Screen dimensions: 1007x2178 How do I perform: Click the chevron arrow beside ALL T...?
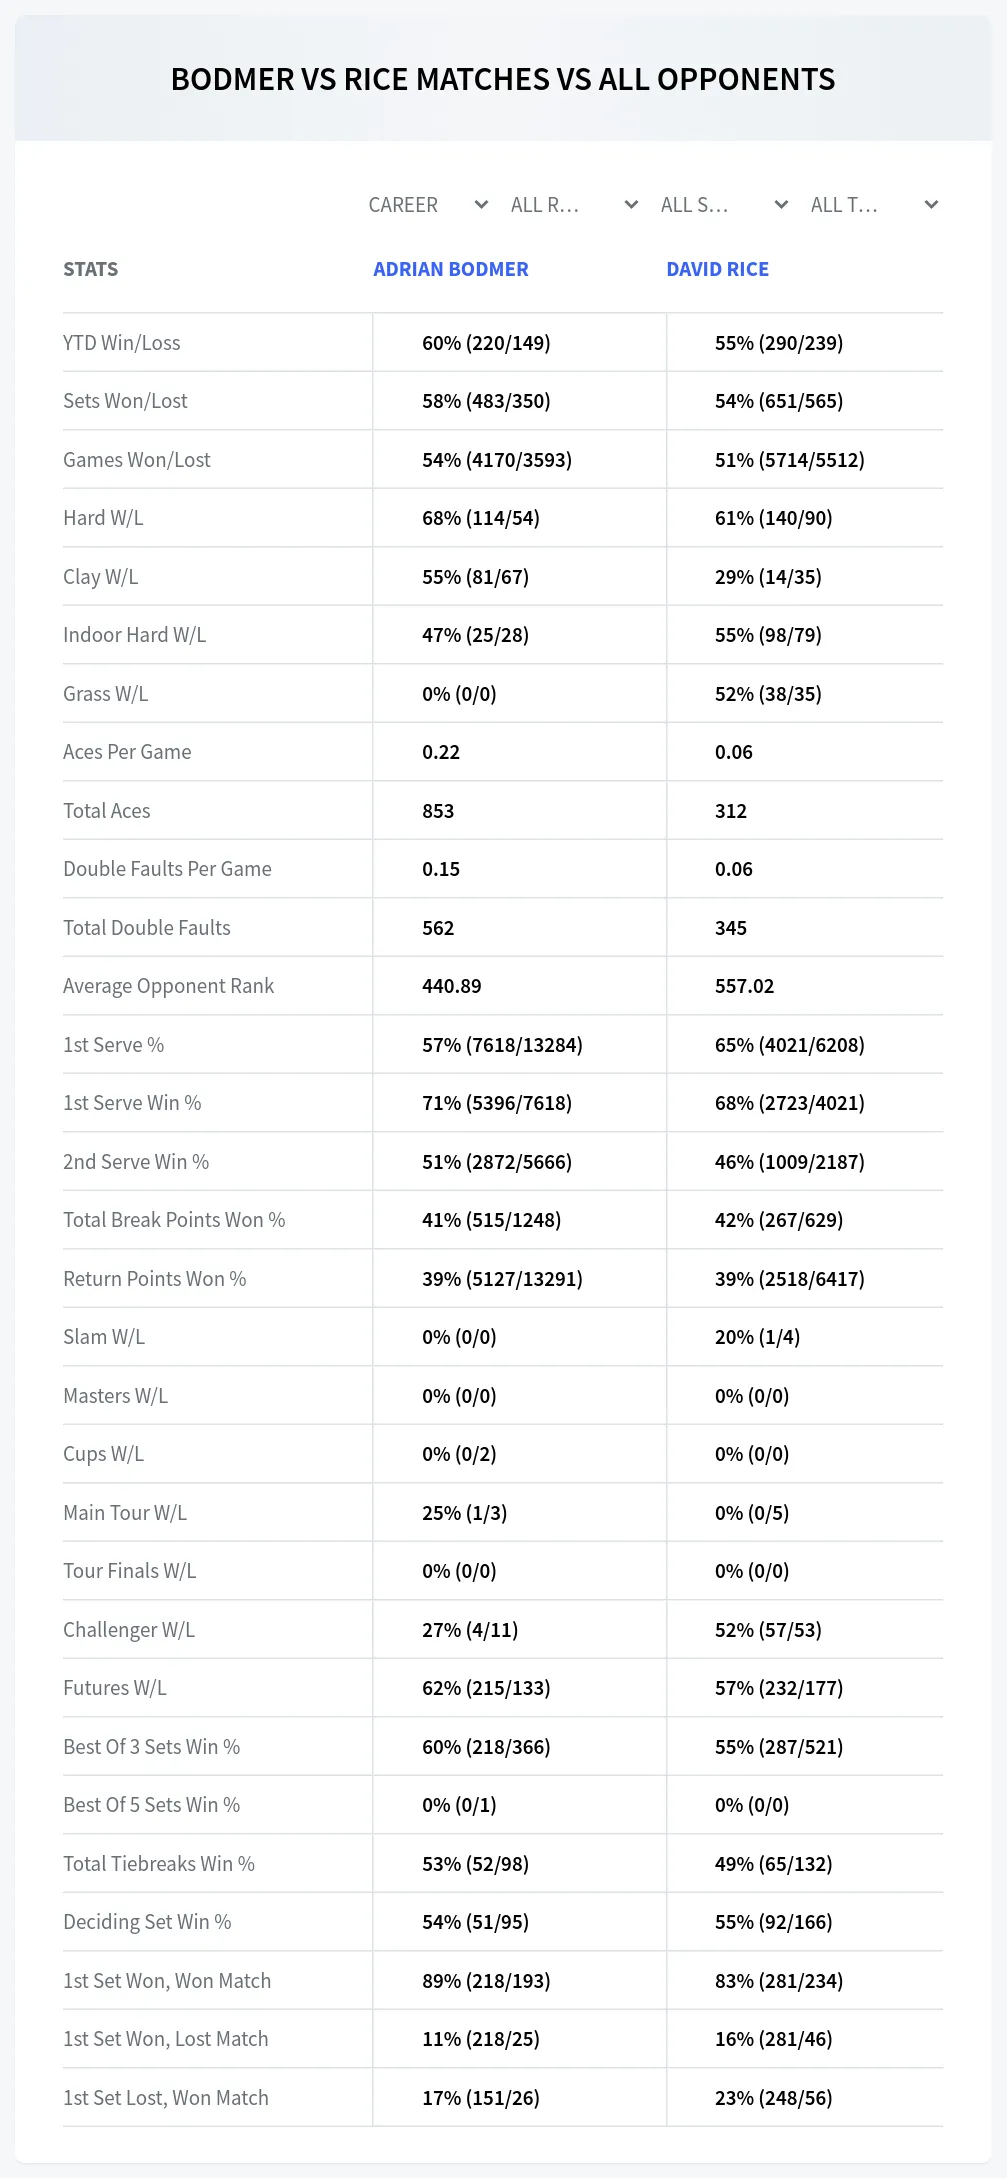931,205
